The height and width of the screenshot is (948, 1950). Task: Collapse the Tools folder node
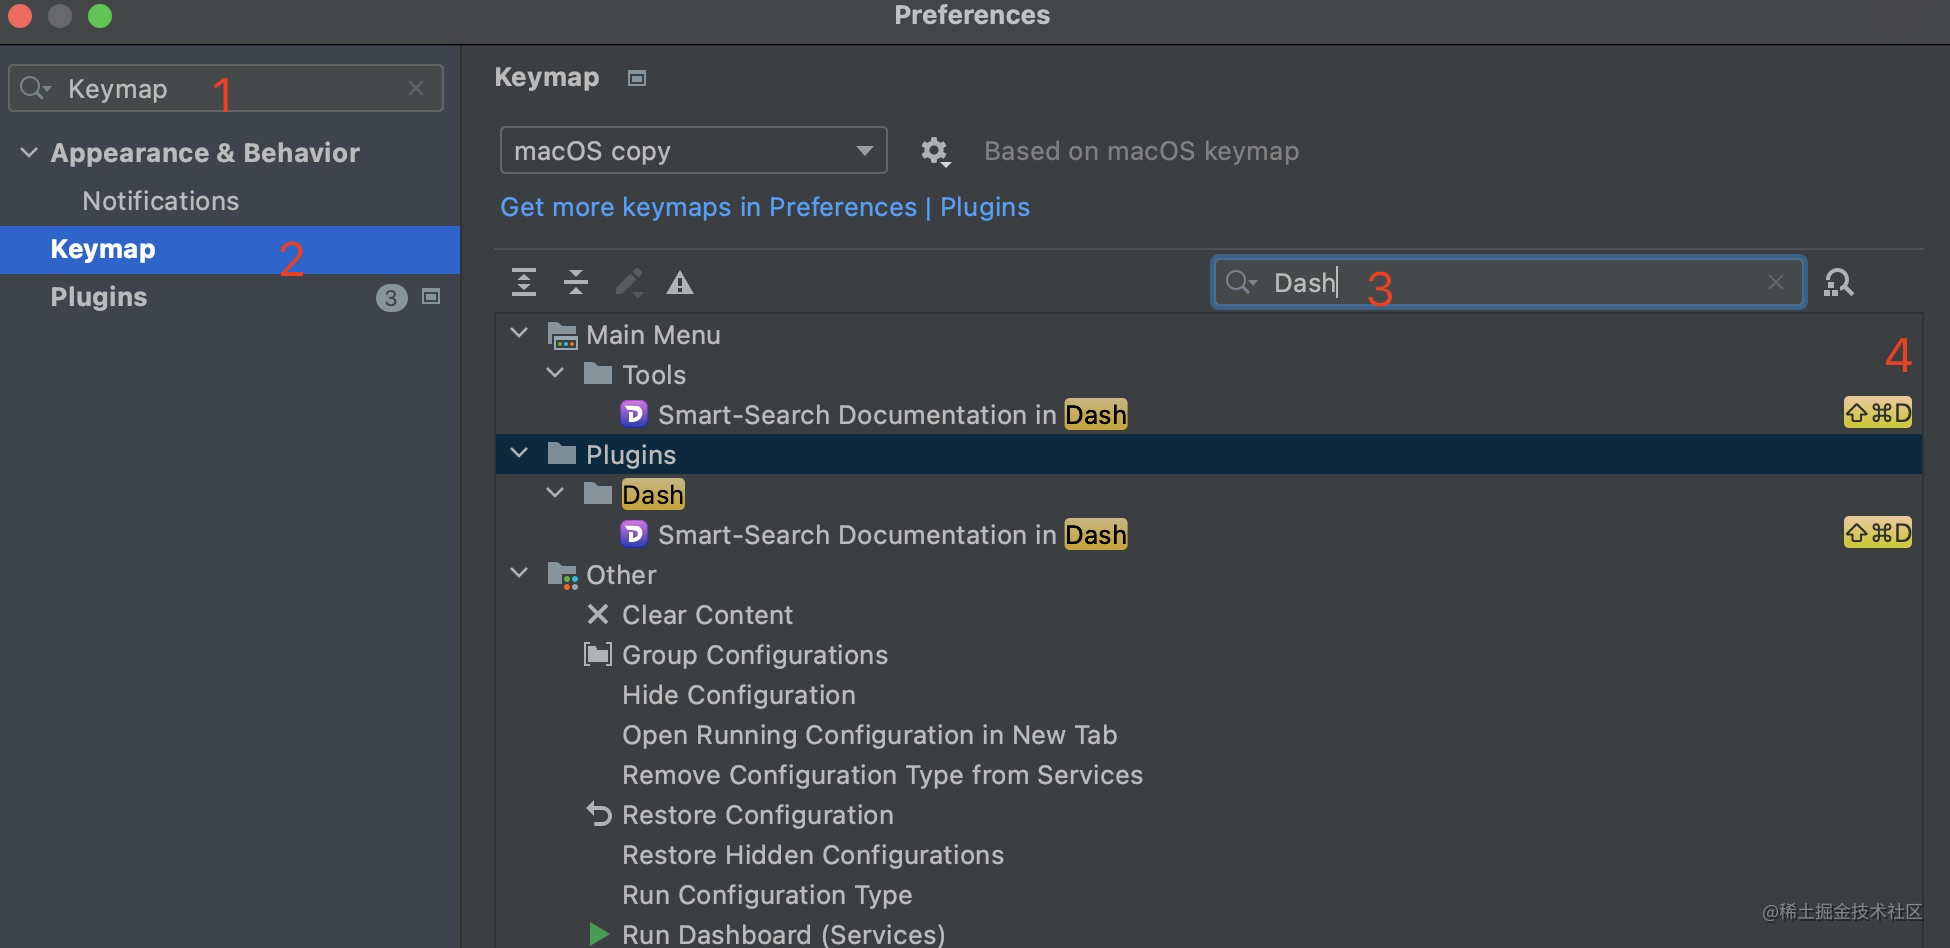click(x=555, y=374)
